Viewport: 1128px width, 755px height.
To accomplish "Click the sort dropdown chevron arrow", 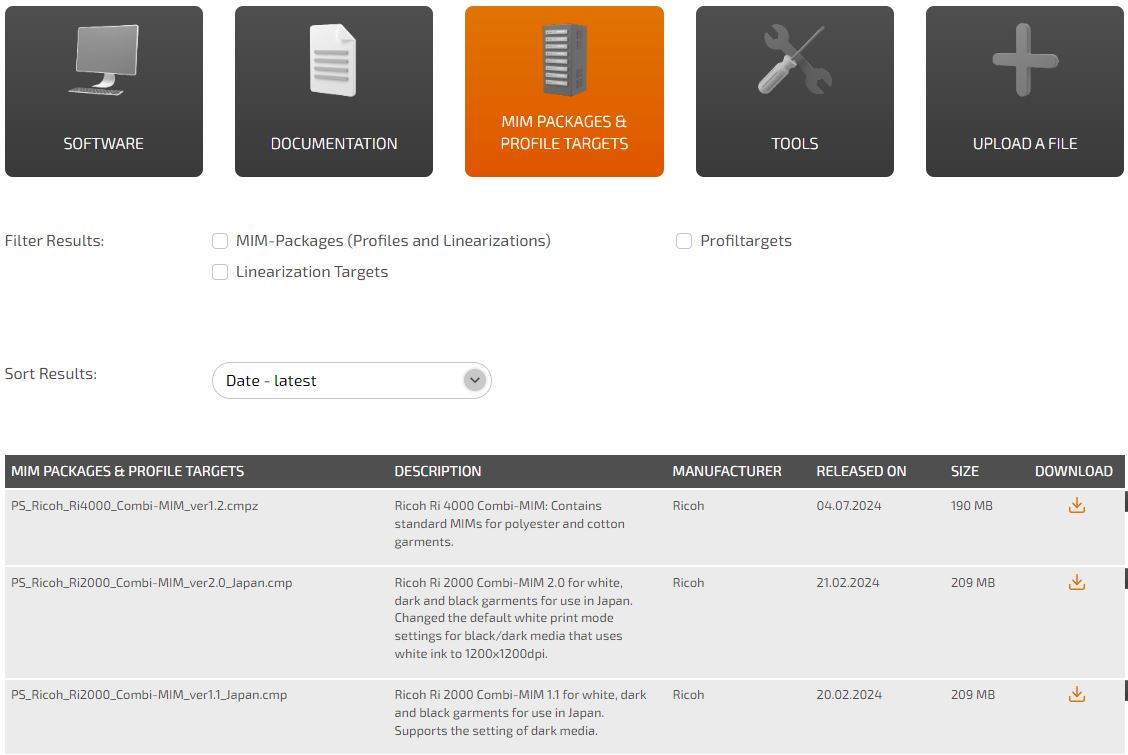I will pyautogui.click(x=475, y=380).
